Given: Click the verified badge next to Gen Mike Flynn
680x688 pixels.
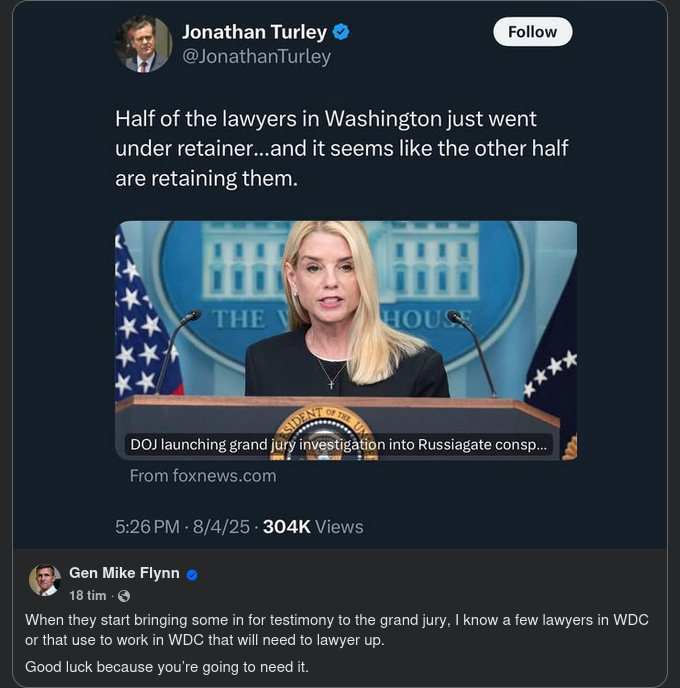Looking at the screenshot, I should [192, 574].
